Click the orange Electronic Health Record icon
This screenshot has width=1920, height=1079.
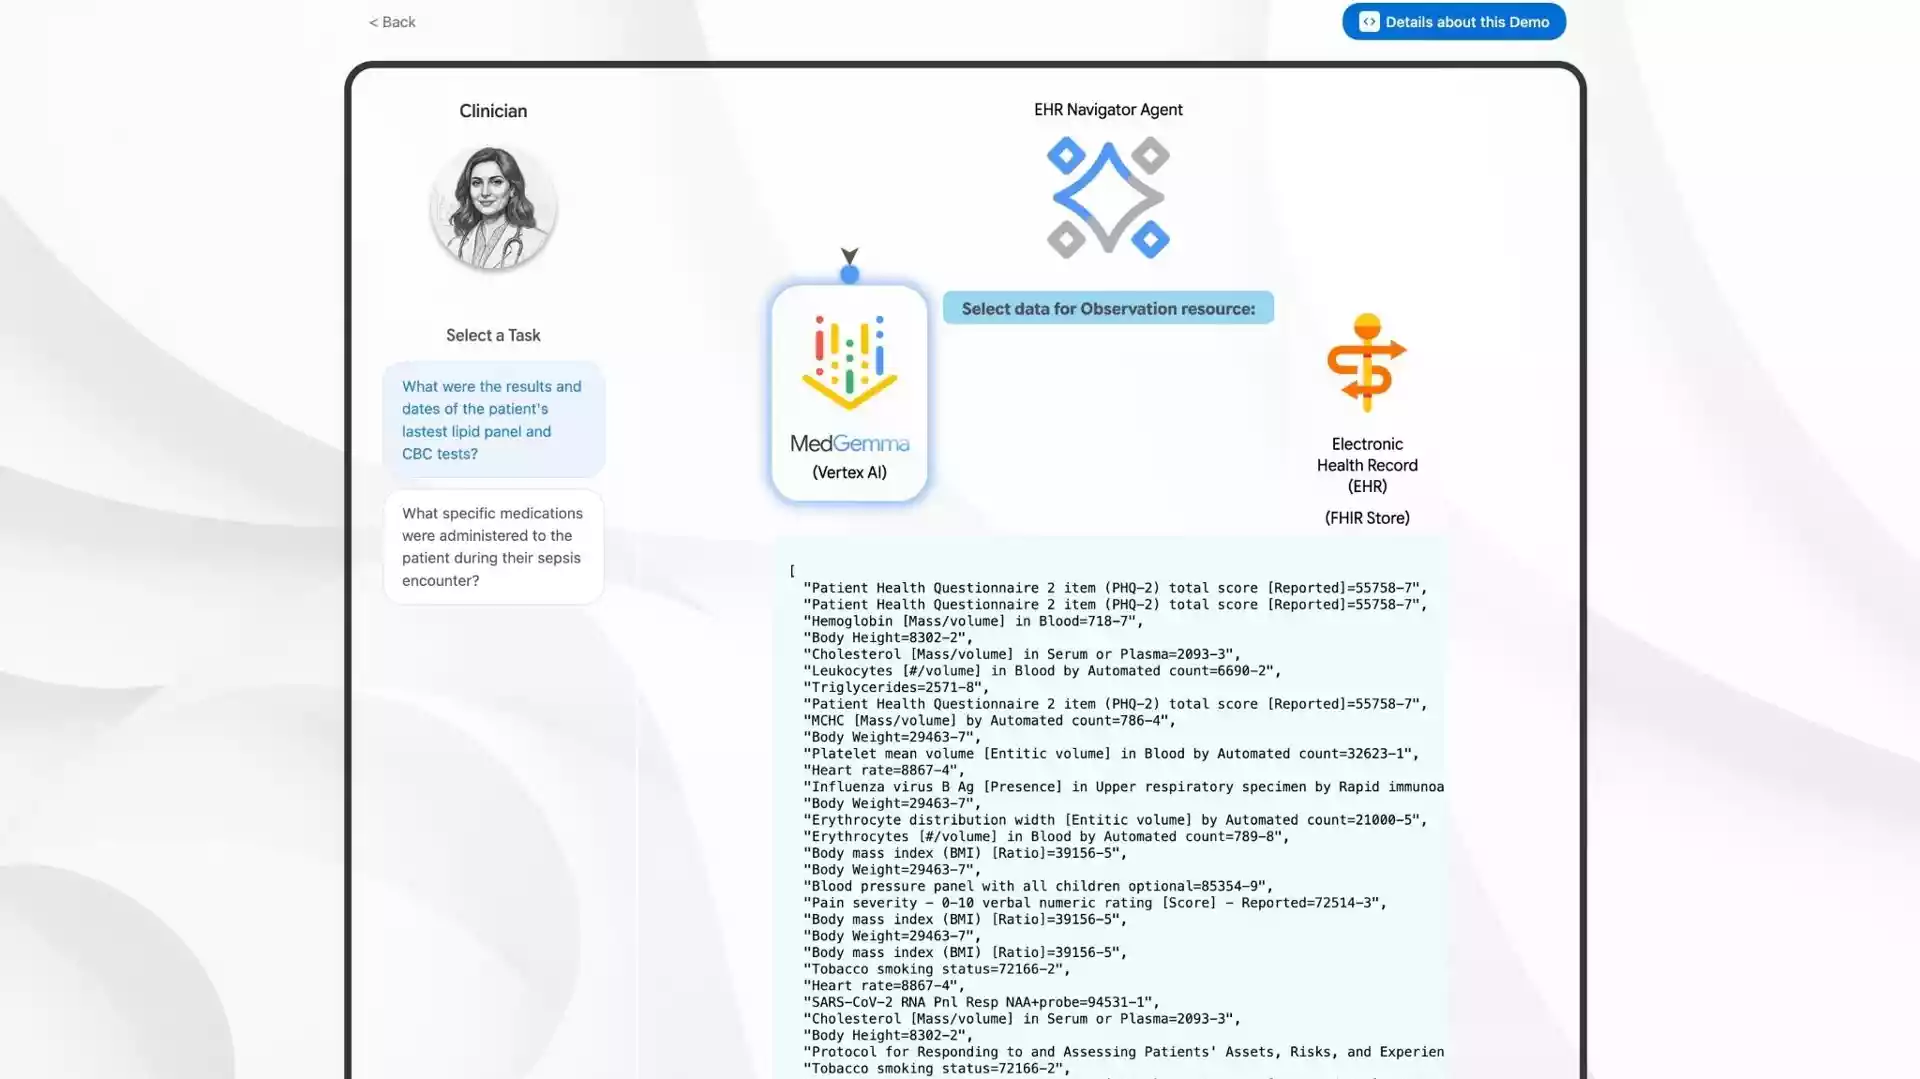(1366, 363)
